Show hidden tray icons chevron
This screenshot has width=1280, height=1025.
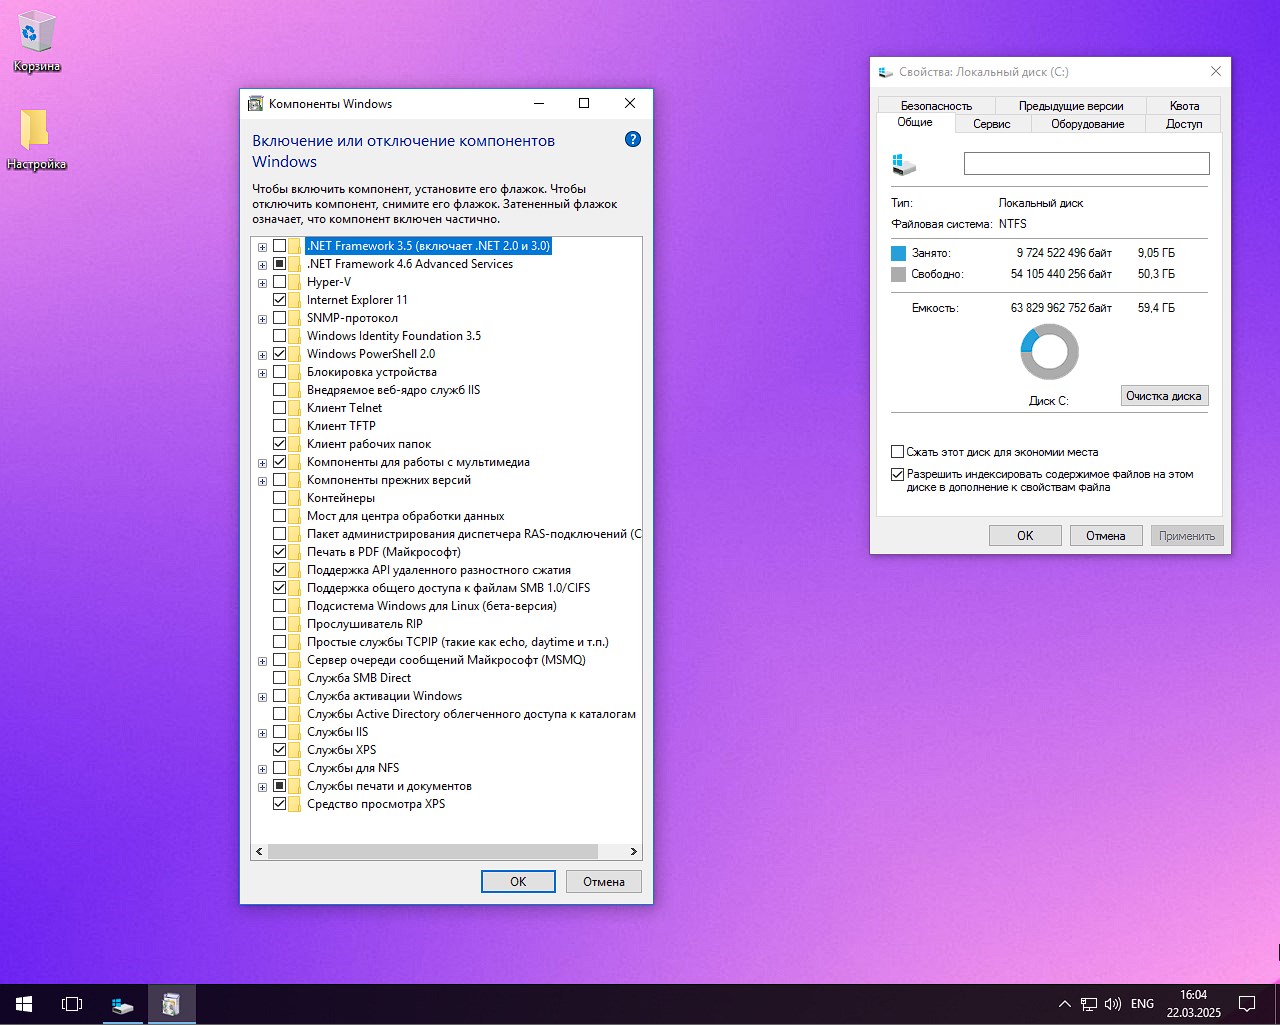(1064, 1004)
